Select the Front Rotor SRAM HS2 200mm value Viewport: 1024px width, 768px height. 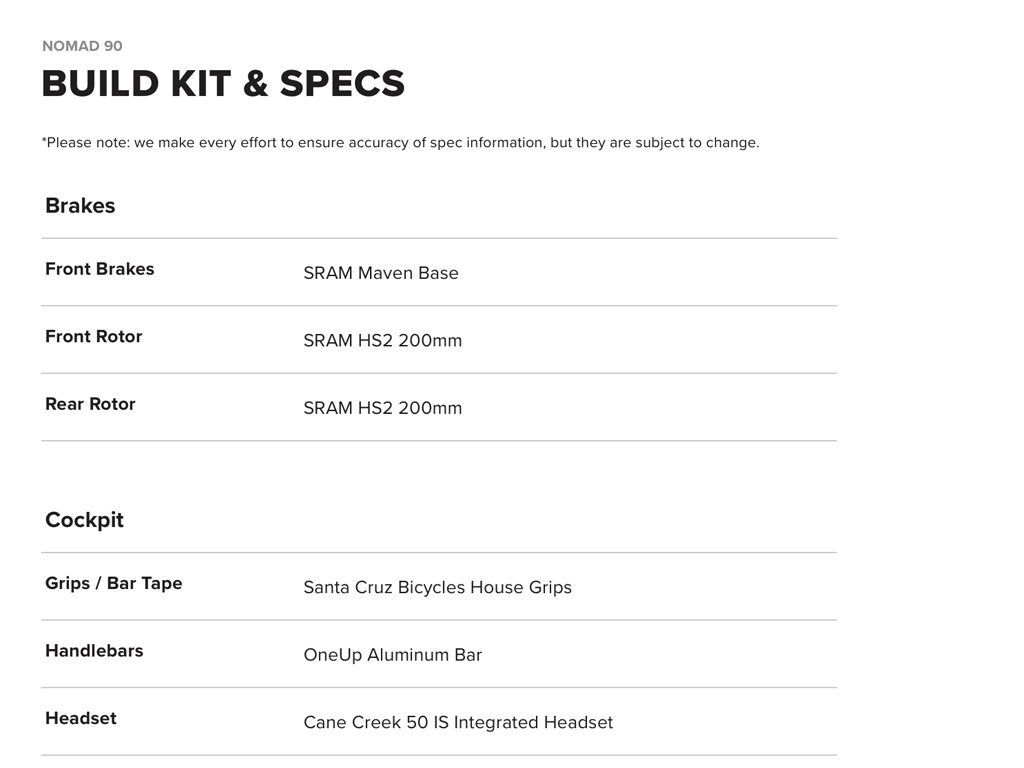[x=383, y=341]
